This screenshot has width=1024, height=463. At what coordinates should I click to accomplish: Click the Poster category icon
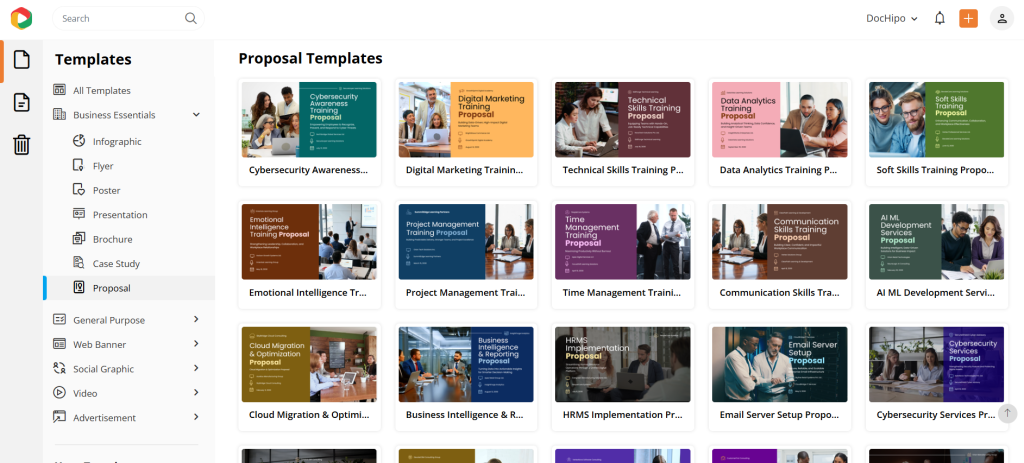tap(79, 190)
